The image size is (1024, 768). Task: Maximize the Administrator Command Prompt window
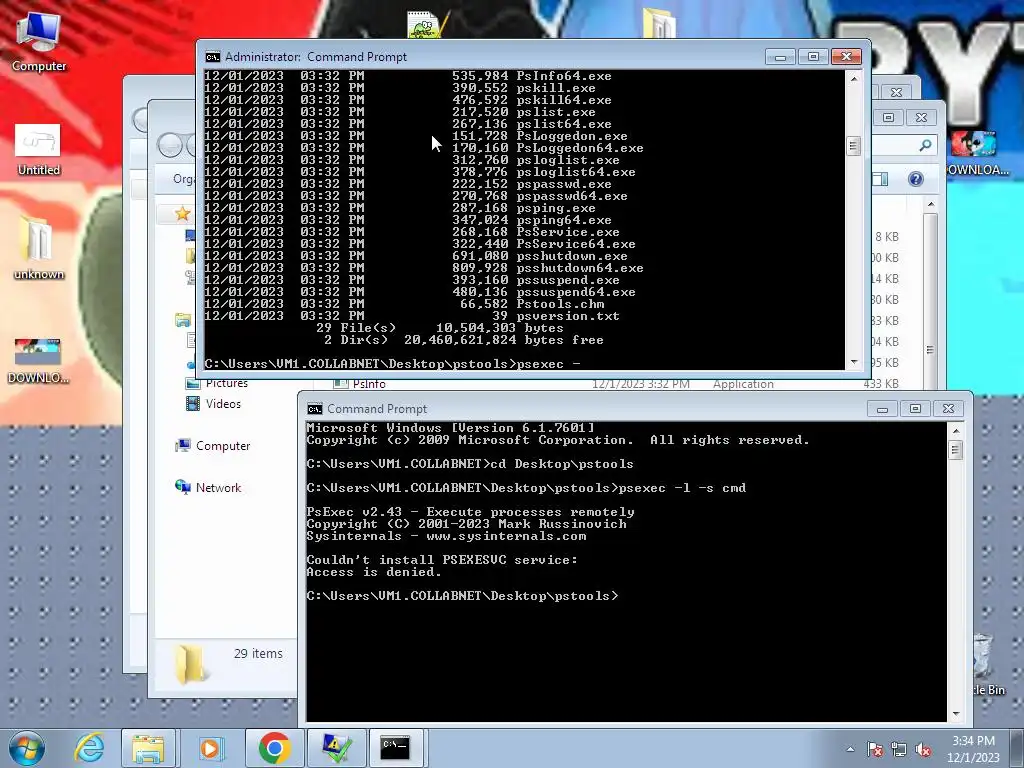[x=813, y=57]
